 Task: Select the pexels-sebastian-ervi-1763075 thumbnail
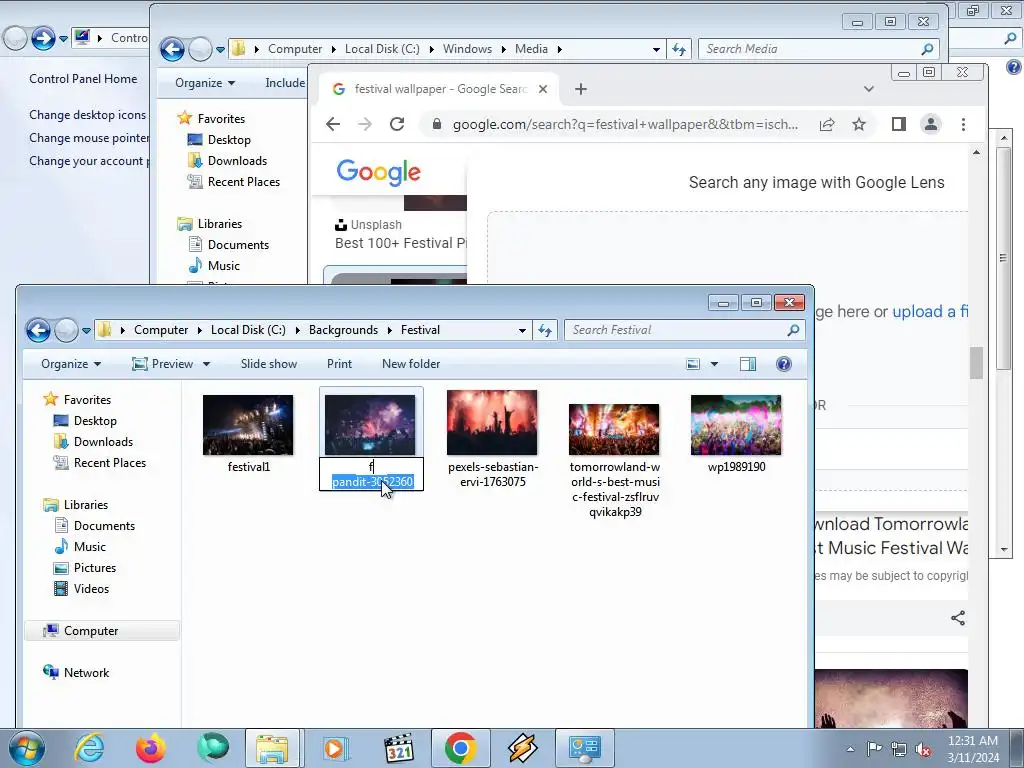point(492,423)
